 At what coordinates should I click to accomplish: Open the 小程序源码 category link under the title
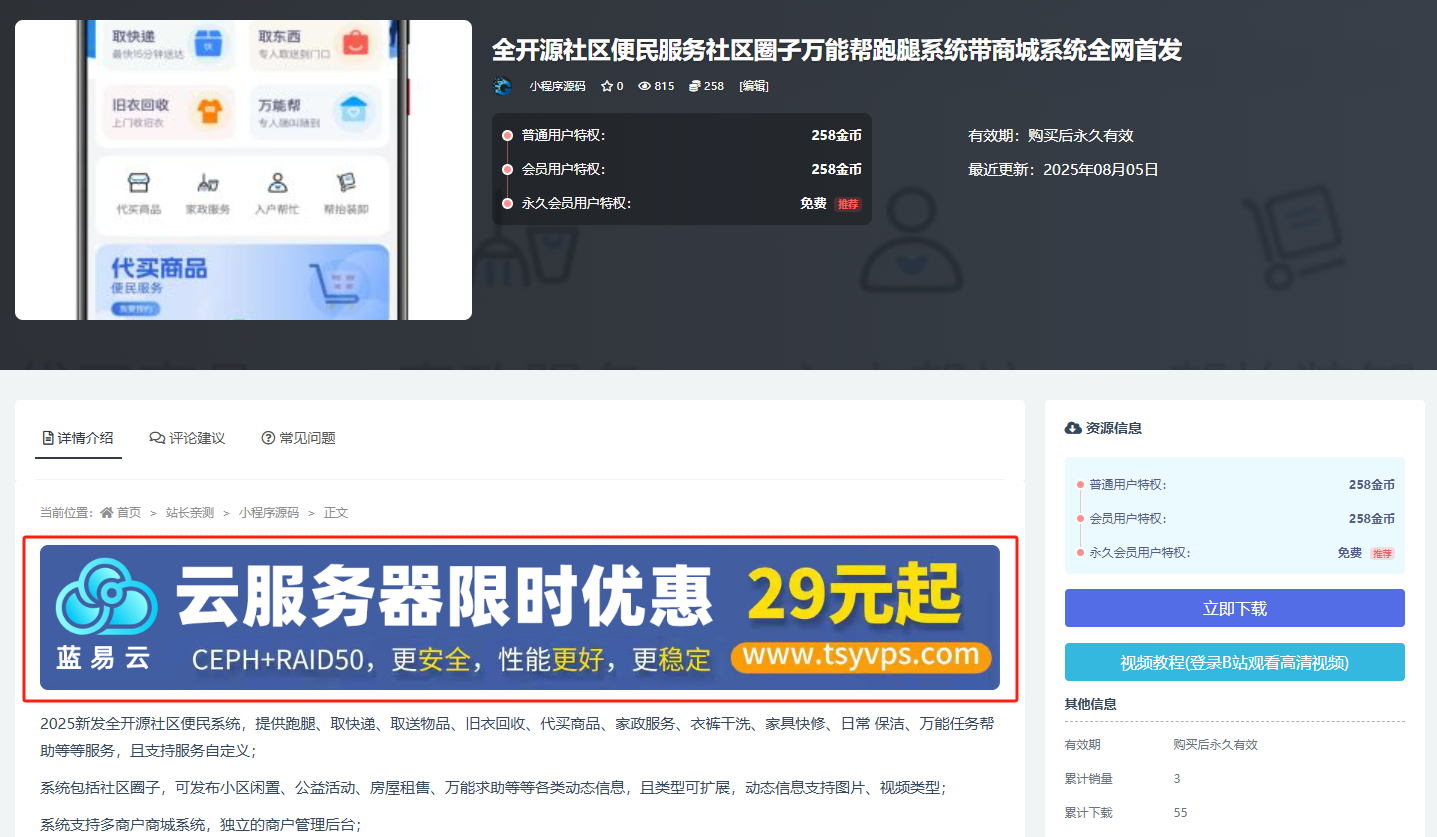(557, 87)
